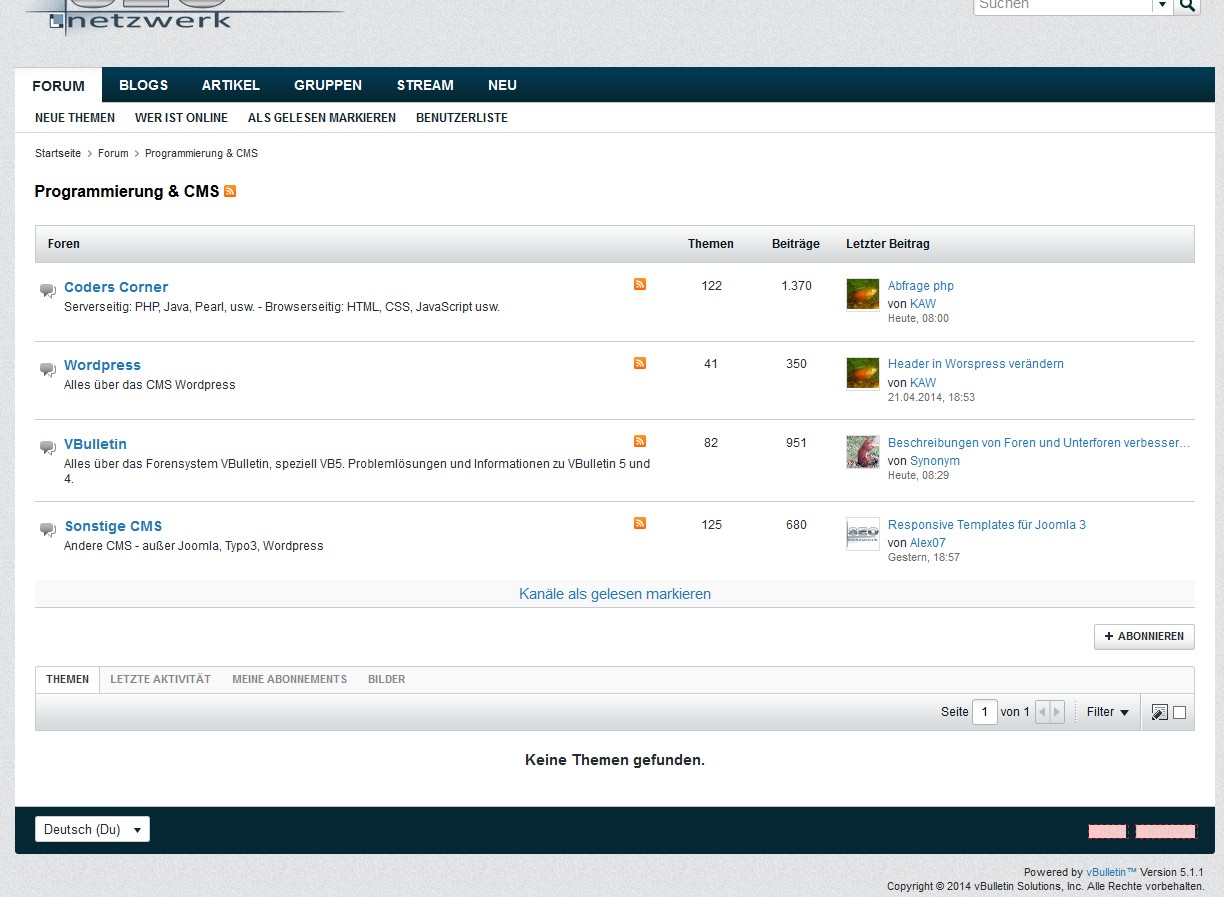This screenshot has height=897, width=1224.
Task: Open the RSS feed for Coders Corner
Action: pos(640,285)
